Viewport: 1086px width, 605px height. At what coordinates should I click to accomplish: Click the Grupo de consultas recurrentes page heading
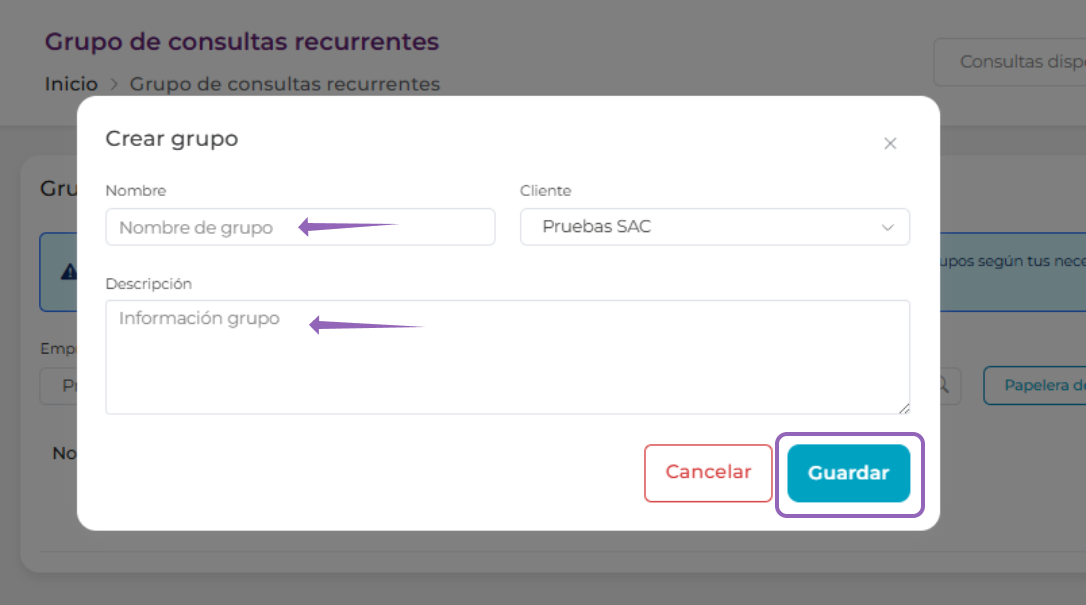[x=242, y=42]
